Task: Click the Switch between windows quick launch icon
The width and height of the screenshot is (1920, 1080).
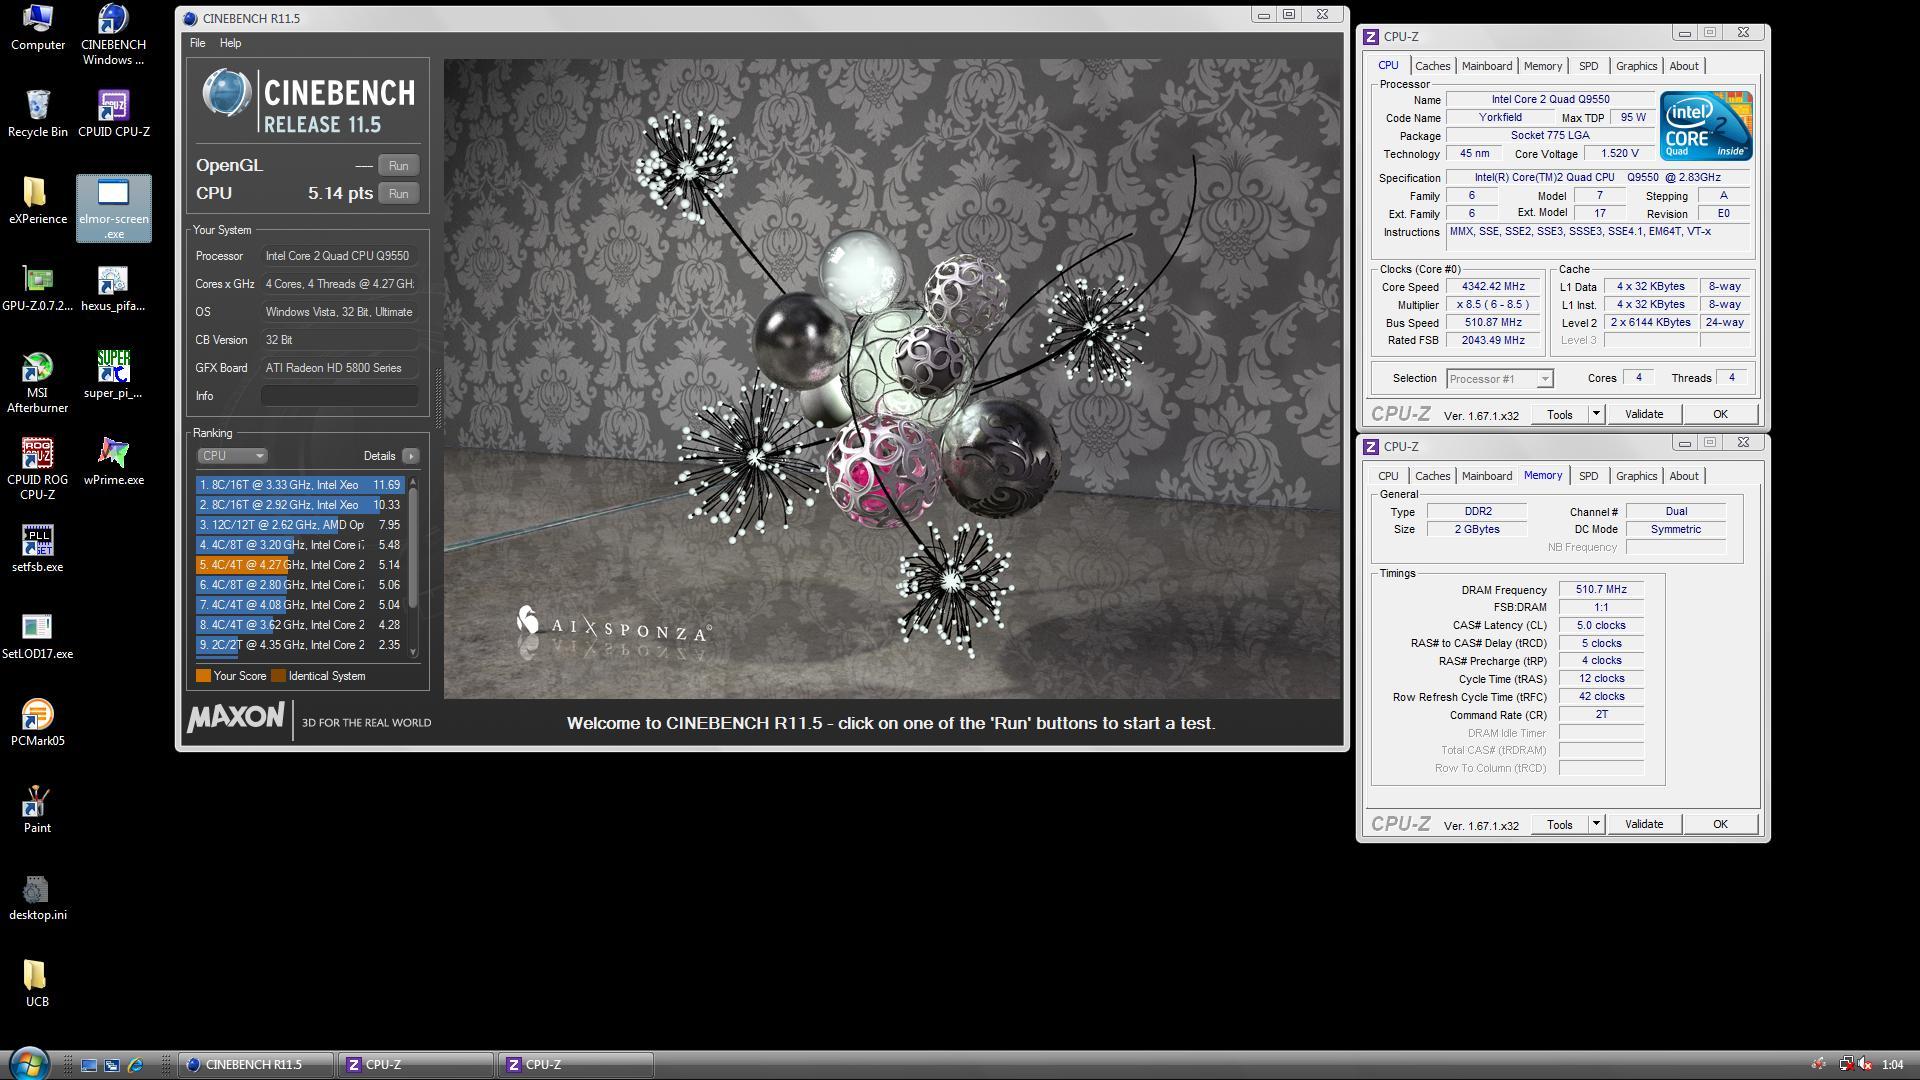Action: pyautogui.click(x=112, y=1065)
